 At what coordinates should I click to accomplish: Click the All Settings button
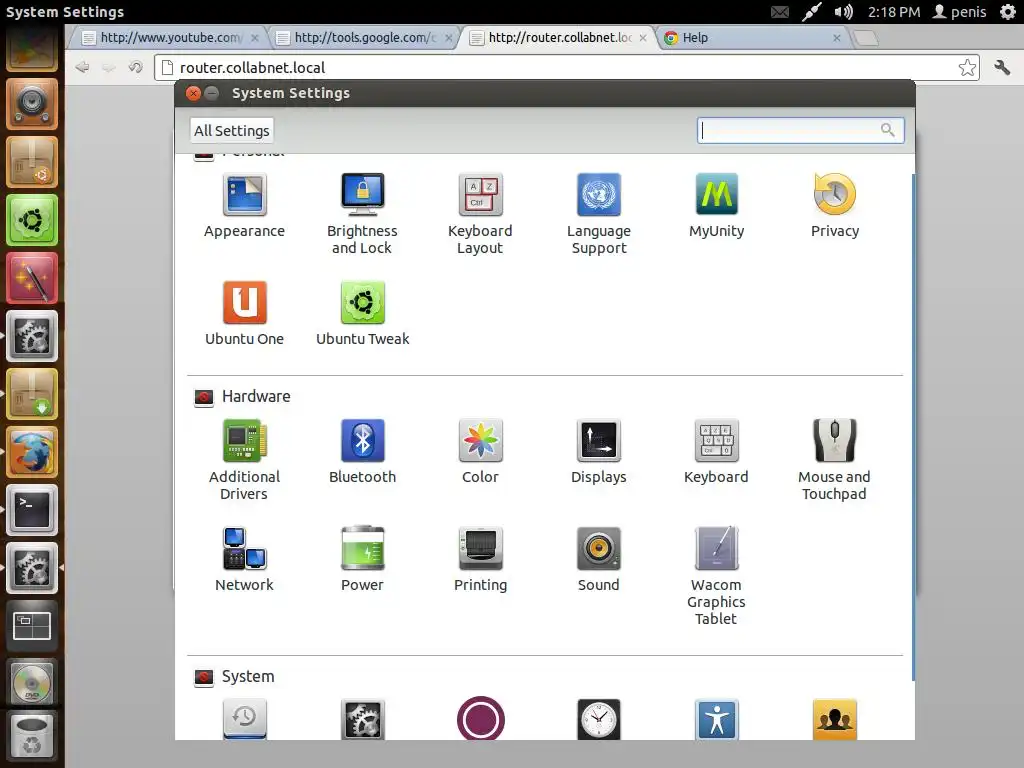(232, 131)
